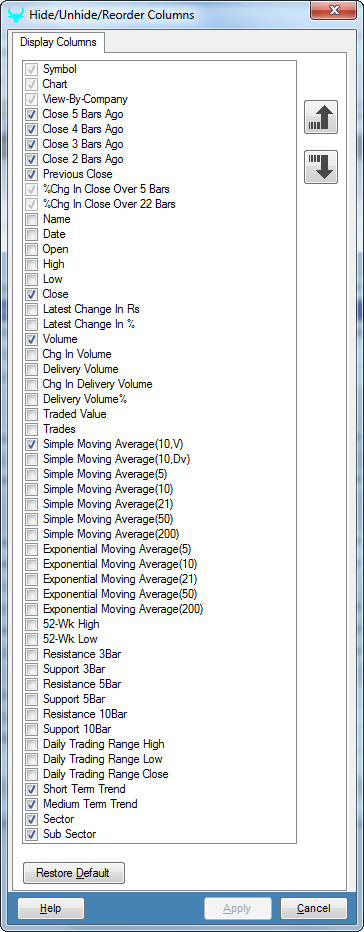Enable Exponential Moving Average(50)
Viewport: 364px width, 932px height.
[32, 594]
